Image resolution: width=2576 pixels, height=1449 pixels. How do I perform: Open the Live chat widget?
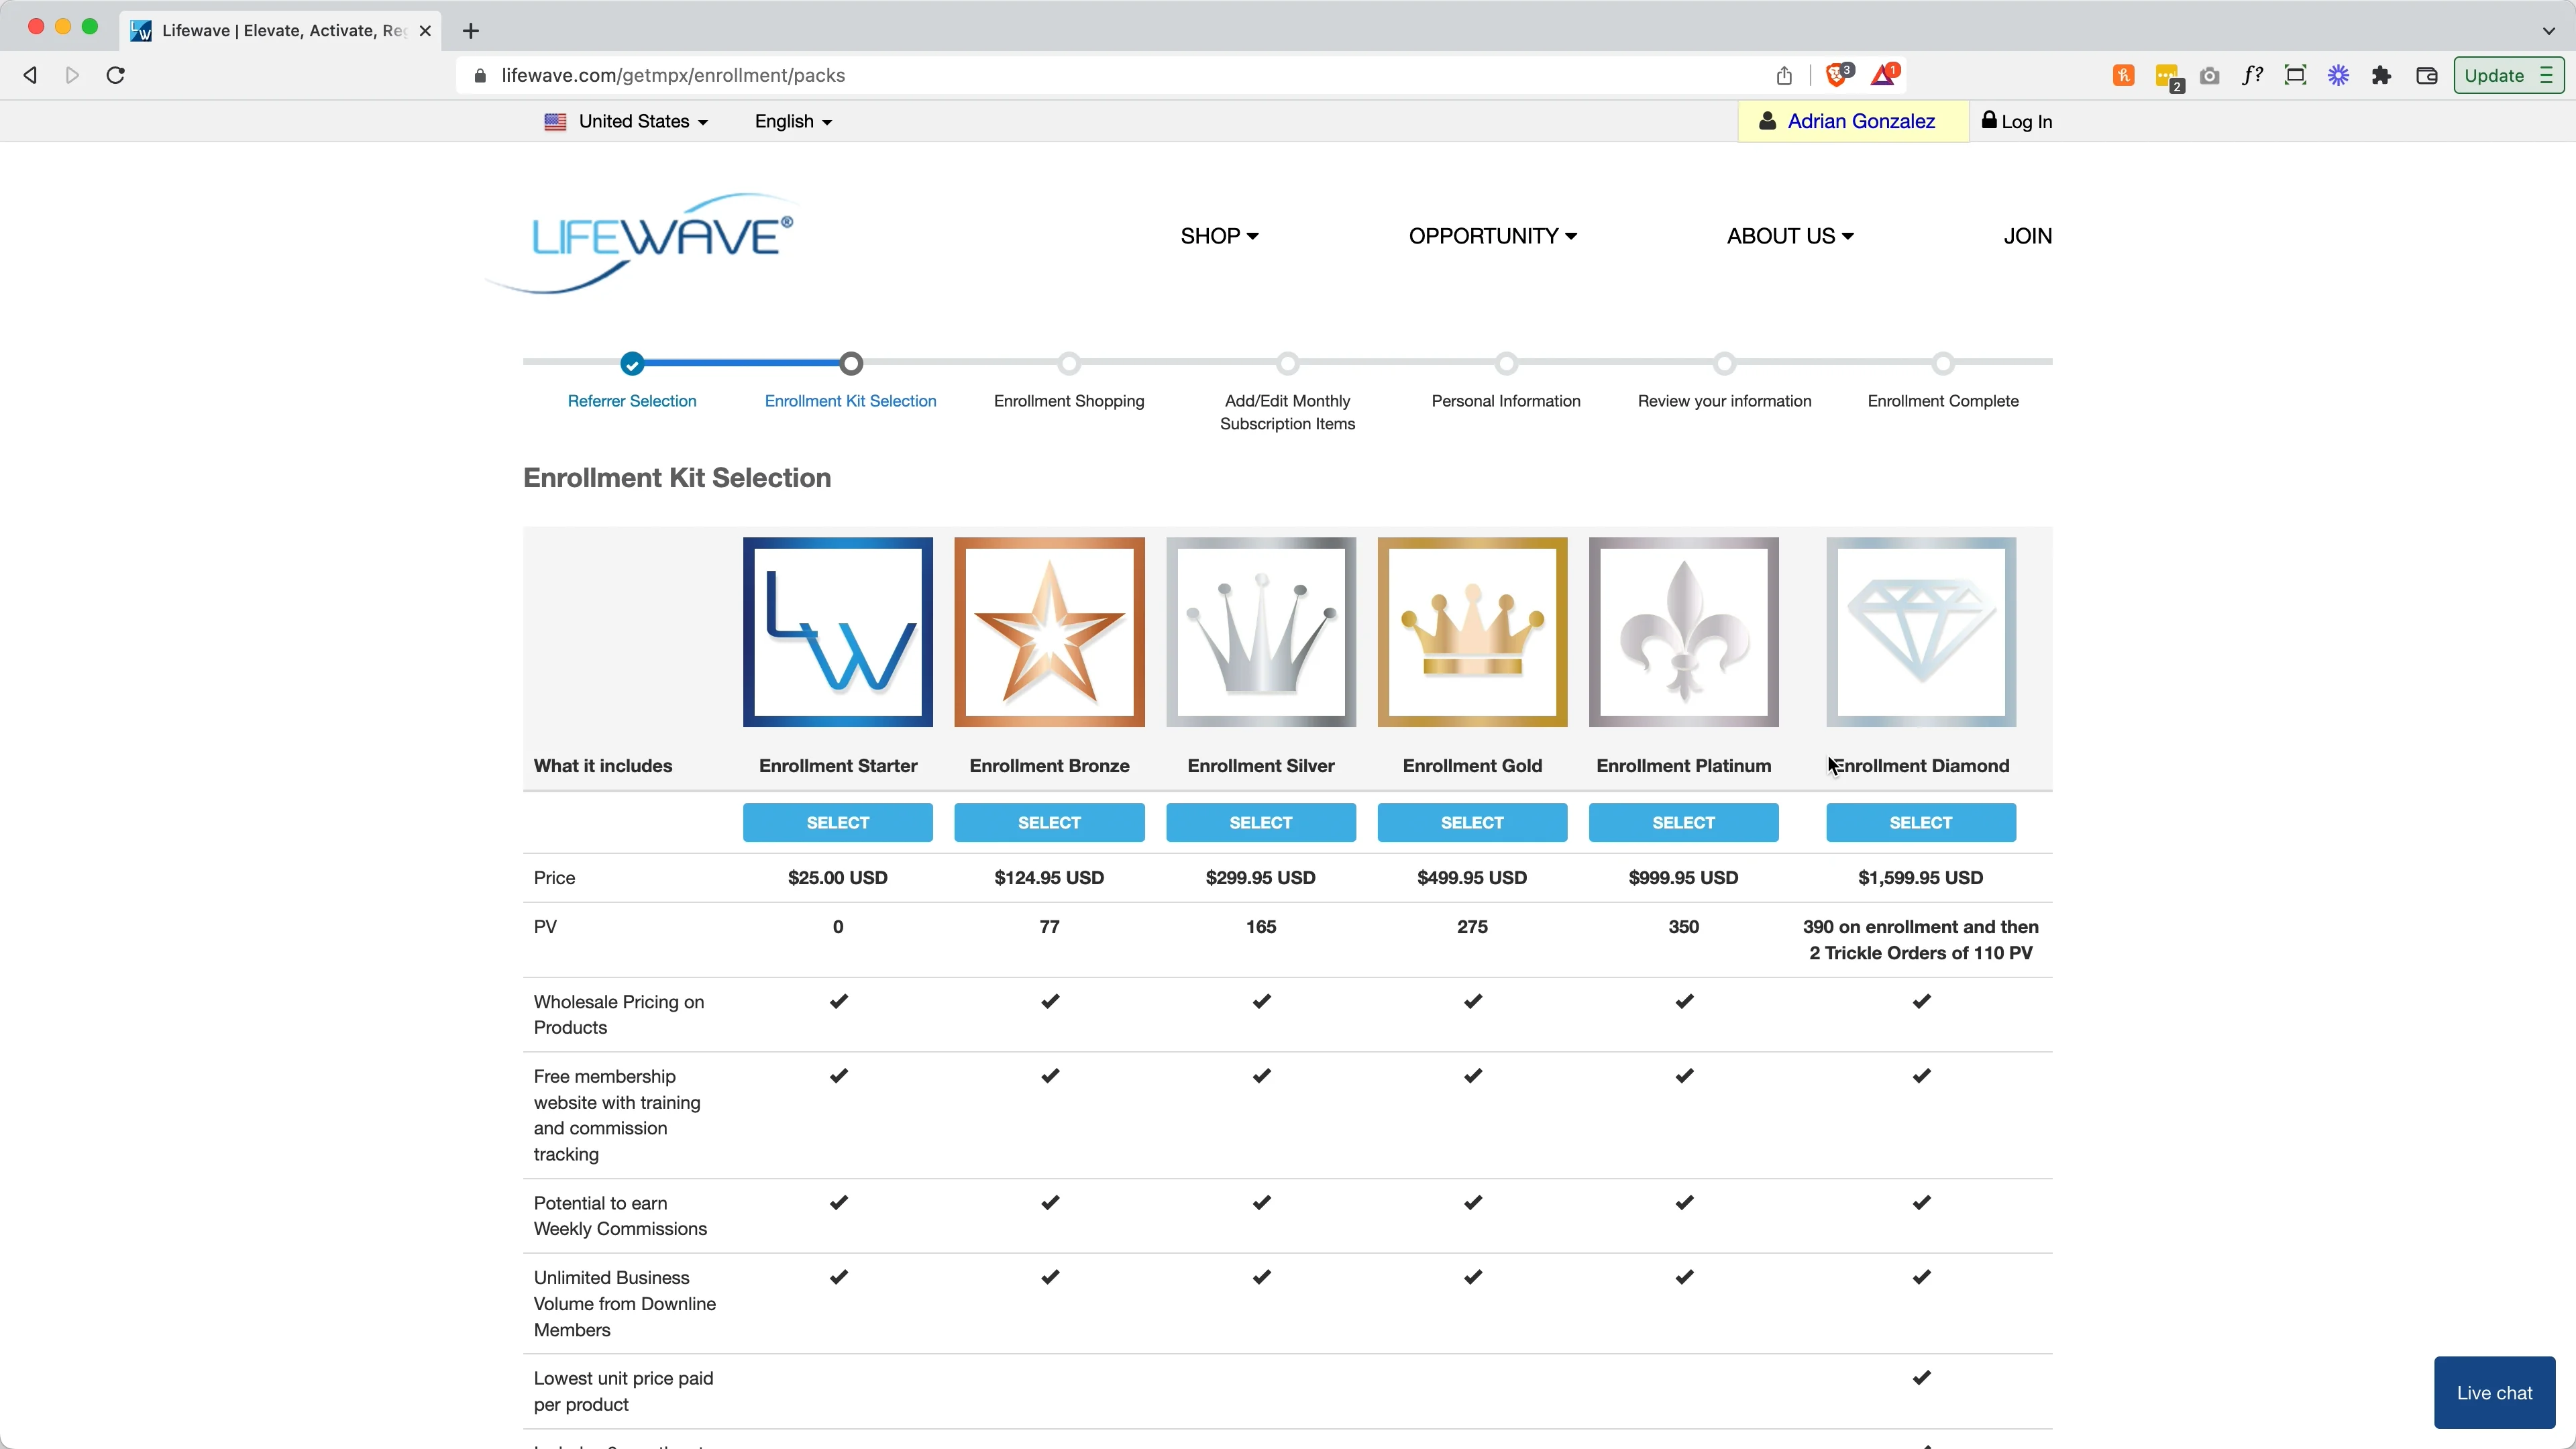[x=2494, y=1392]
